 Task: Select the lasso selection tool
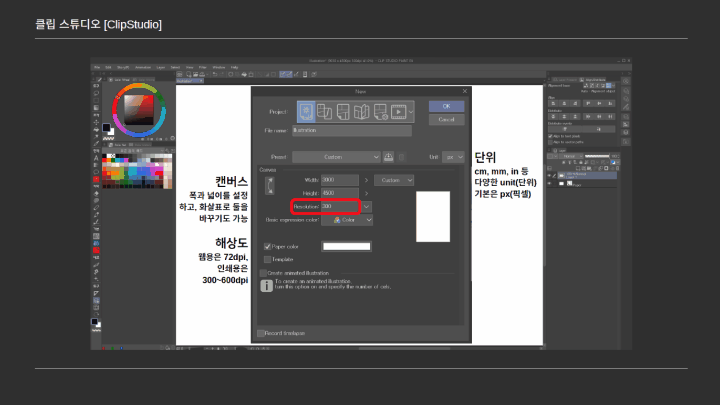(96, 93)
